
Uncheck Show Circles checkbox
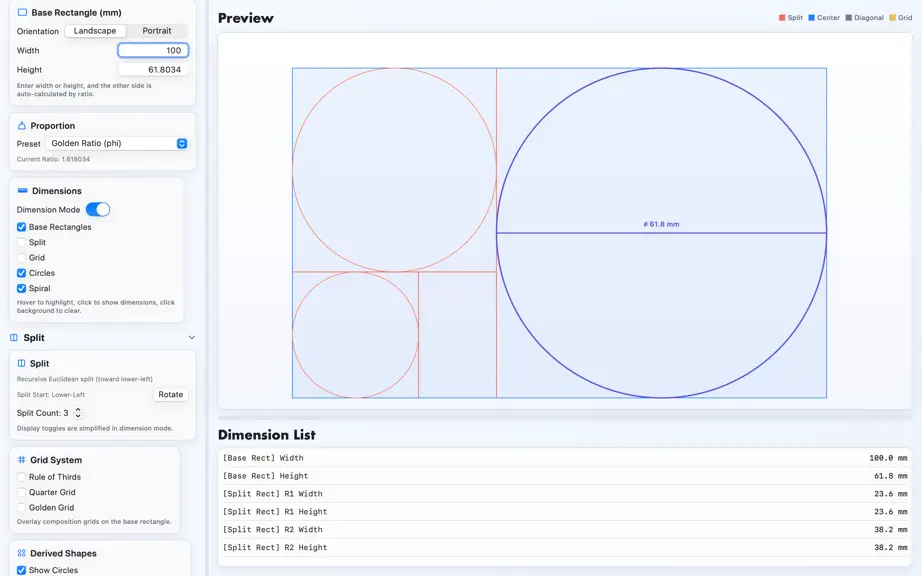(22, 570)
